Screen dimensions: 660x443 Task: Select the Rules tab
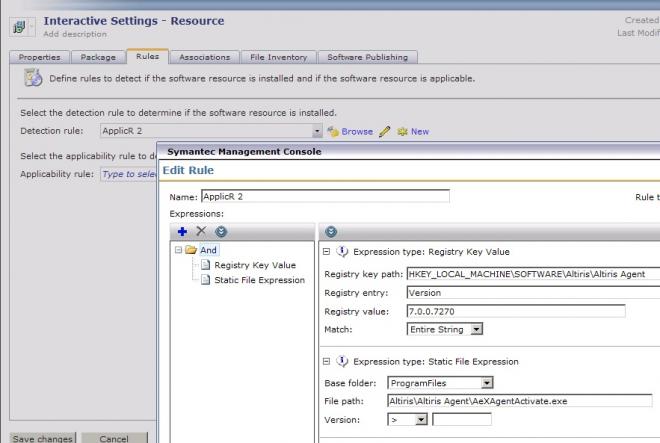(147, 56)
